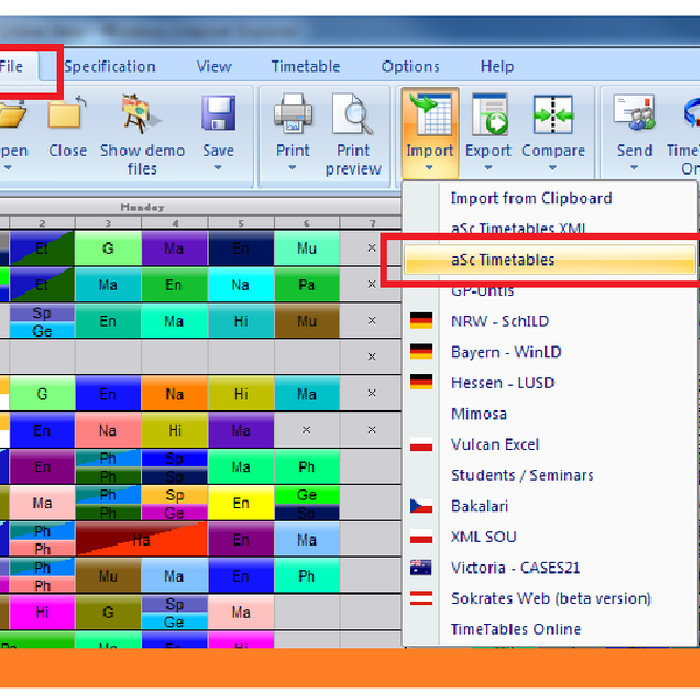Expand the Import dropdown arrow
700x700 pixels.
point(429,169)
